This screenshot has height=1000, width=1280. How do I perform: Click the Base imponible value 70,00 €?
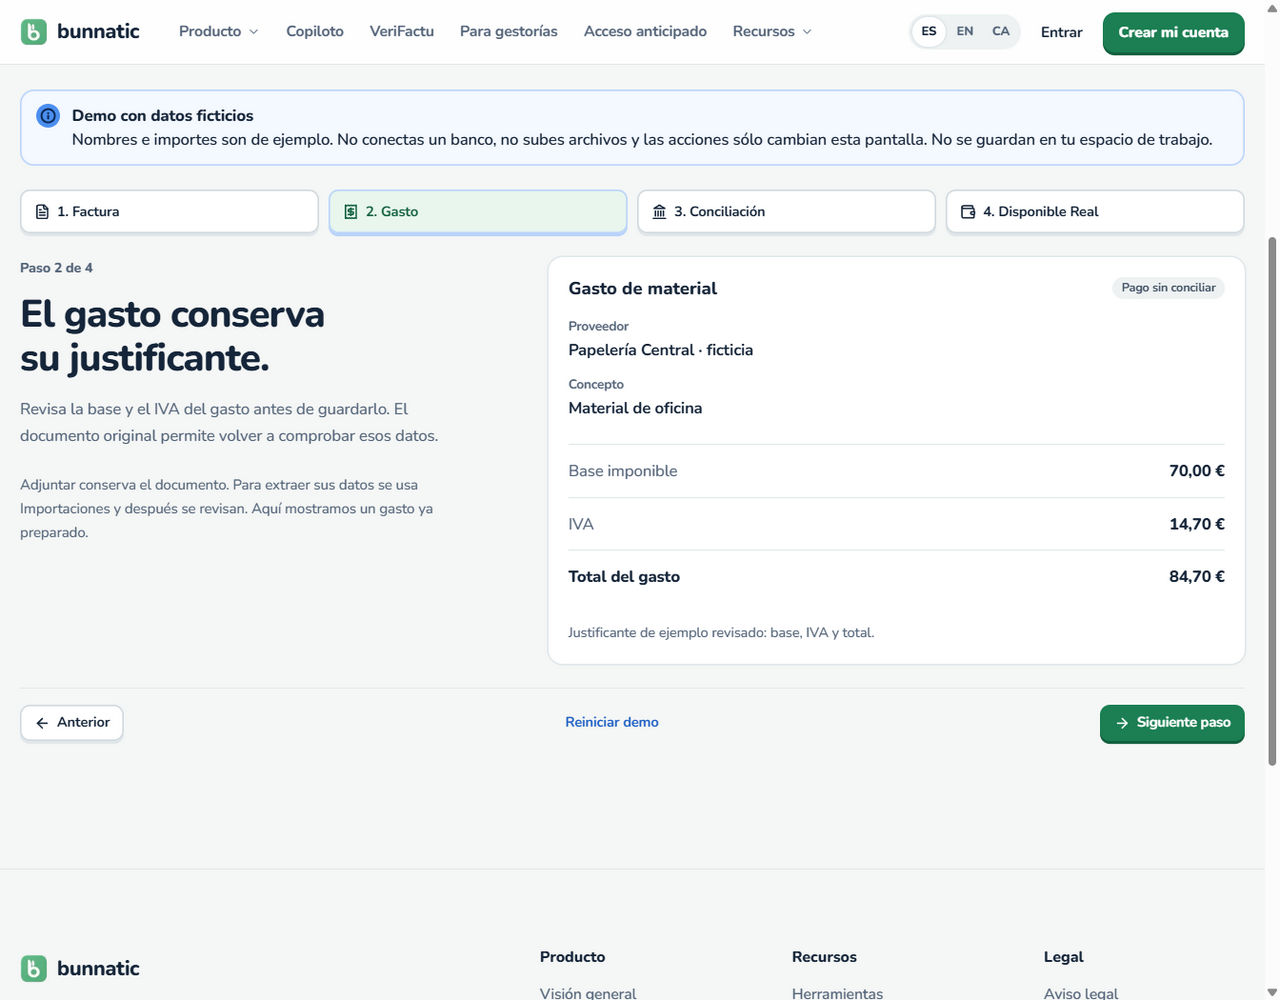[x=1197, y=471]
